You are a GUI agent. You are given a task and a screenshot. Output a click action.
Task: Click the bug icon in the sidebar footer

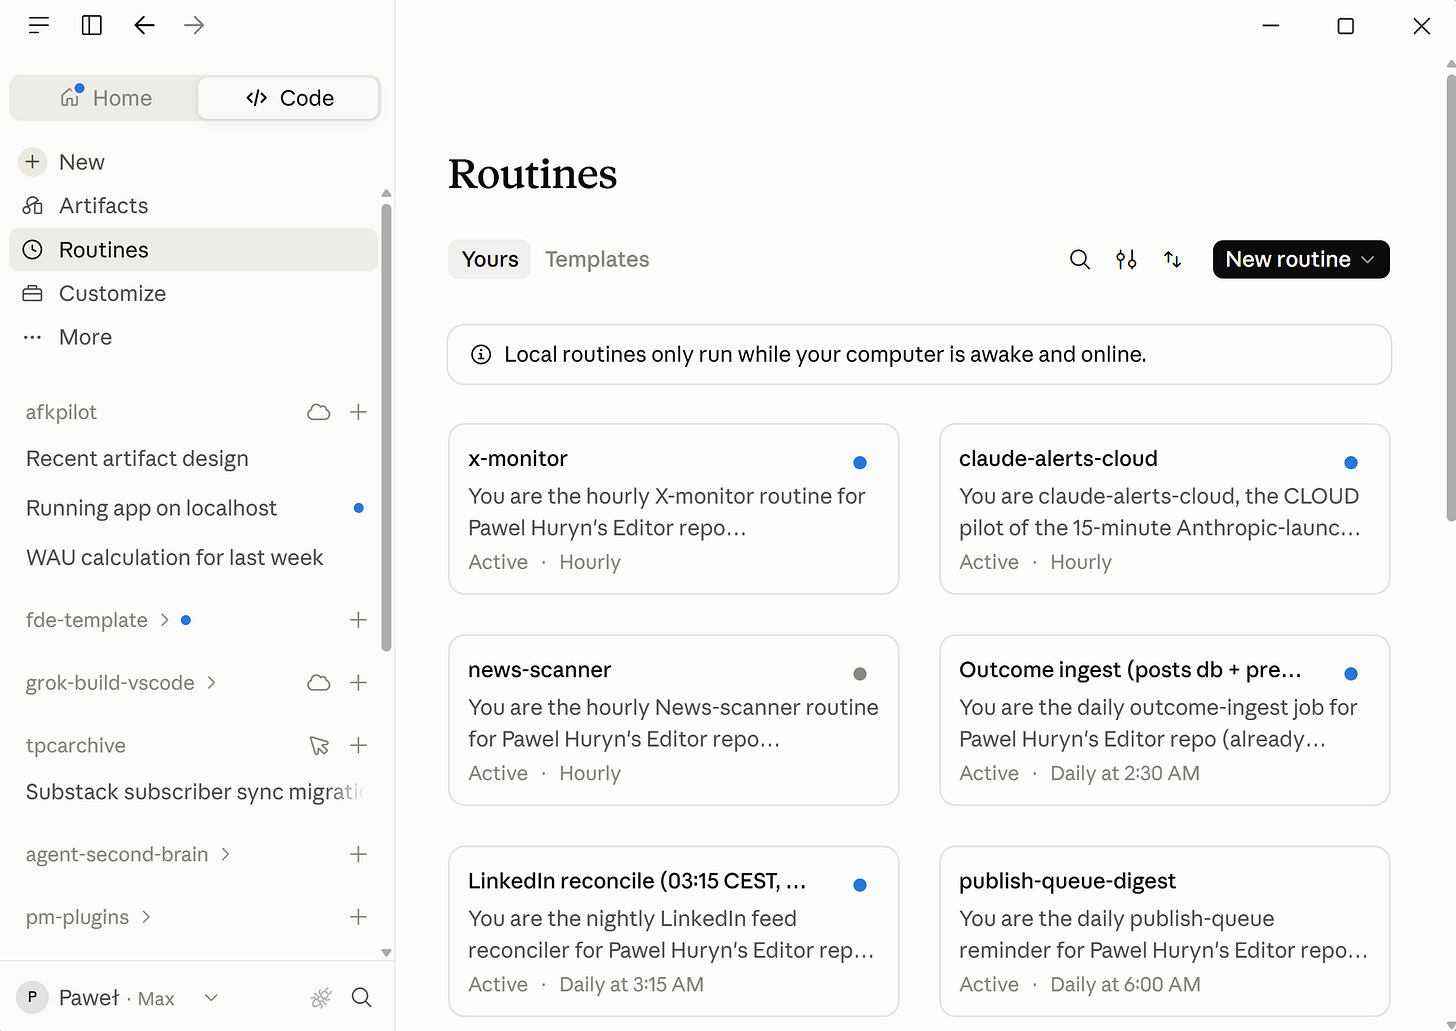click(321, 997)
